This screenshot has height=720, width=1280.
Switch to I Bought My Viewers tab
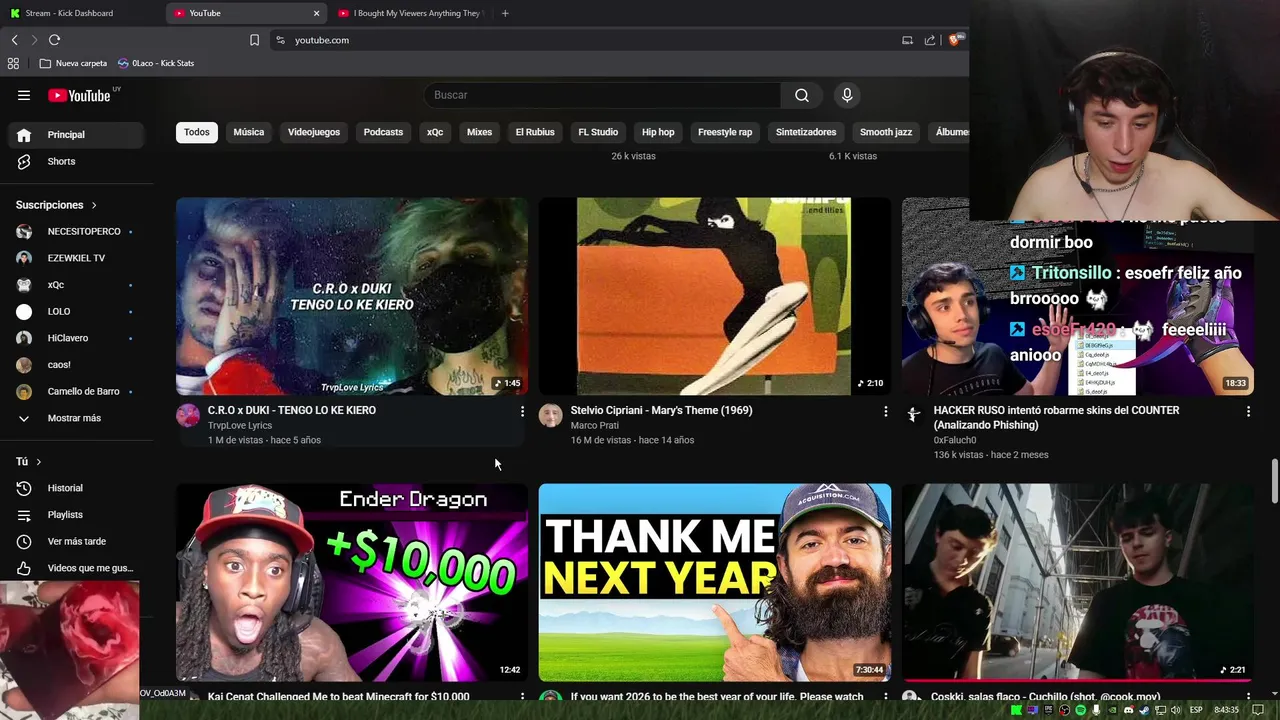coord(410,13)
